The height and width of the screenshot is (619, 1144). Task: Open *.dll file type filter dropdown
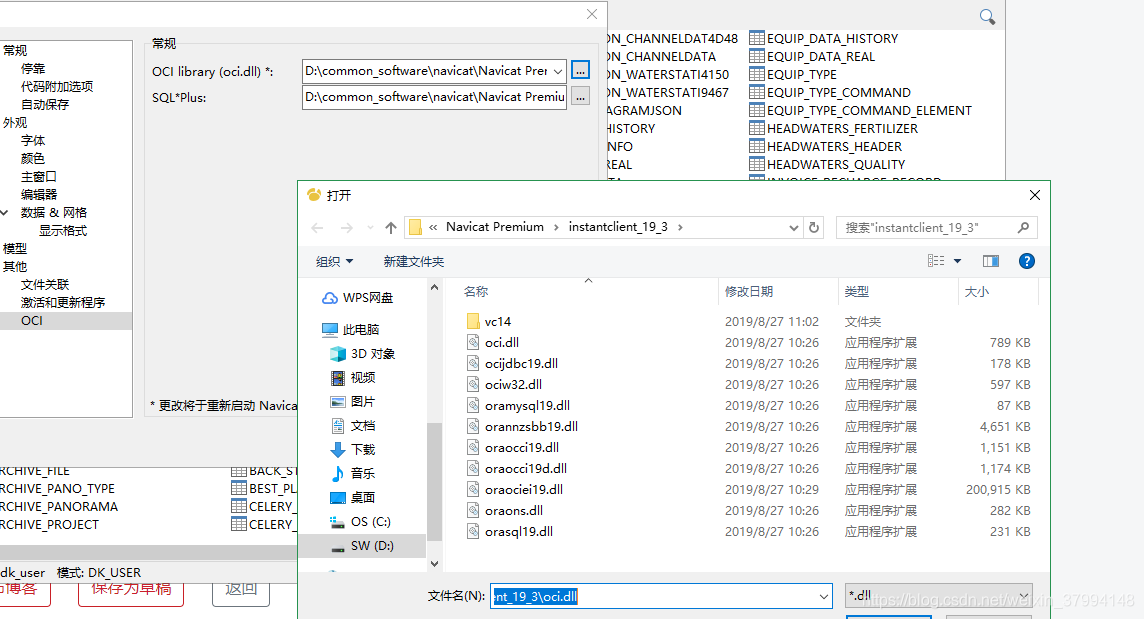[x=938, y=596]
